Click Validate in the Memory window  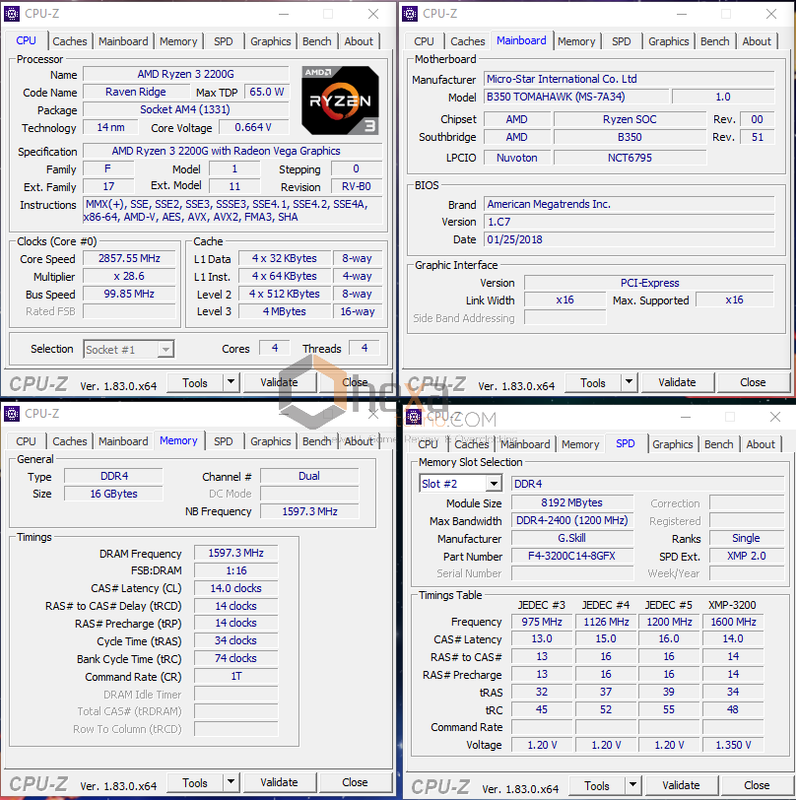279,783
